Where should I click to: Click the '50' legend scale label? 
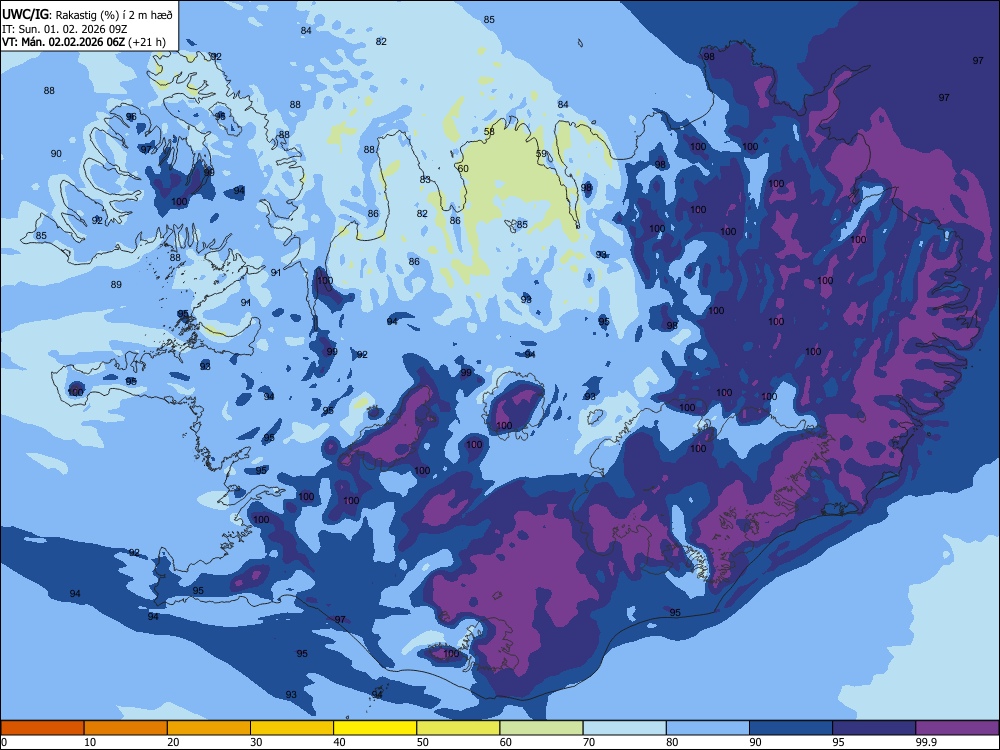click(423, 742)
